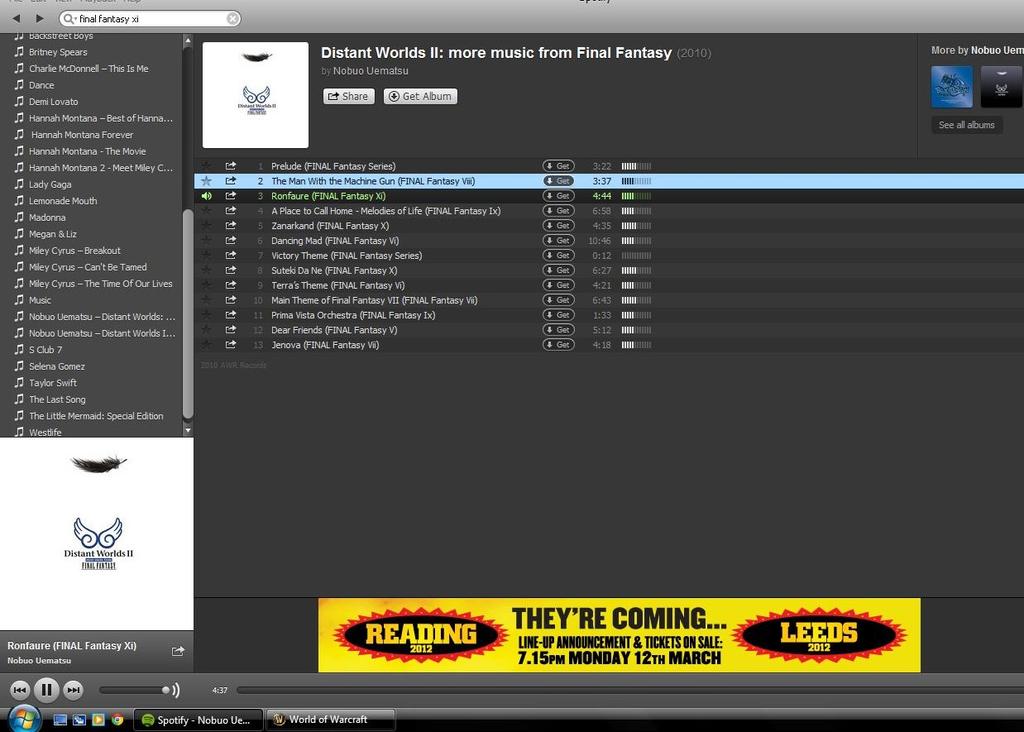Viewport: 1024px width, 732px height.
Task: Toggle the star beside Dancing Mad track
Action: tap(206, 241)
